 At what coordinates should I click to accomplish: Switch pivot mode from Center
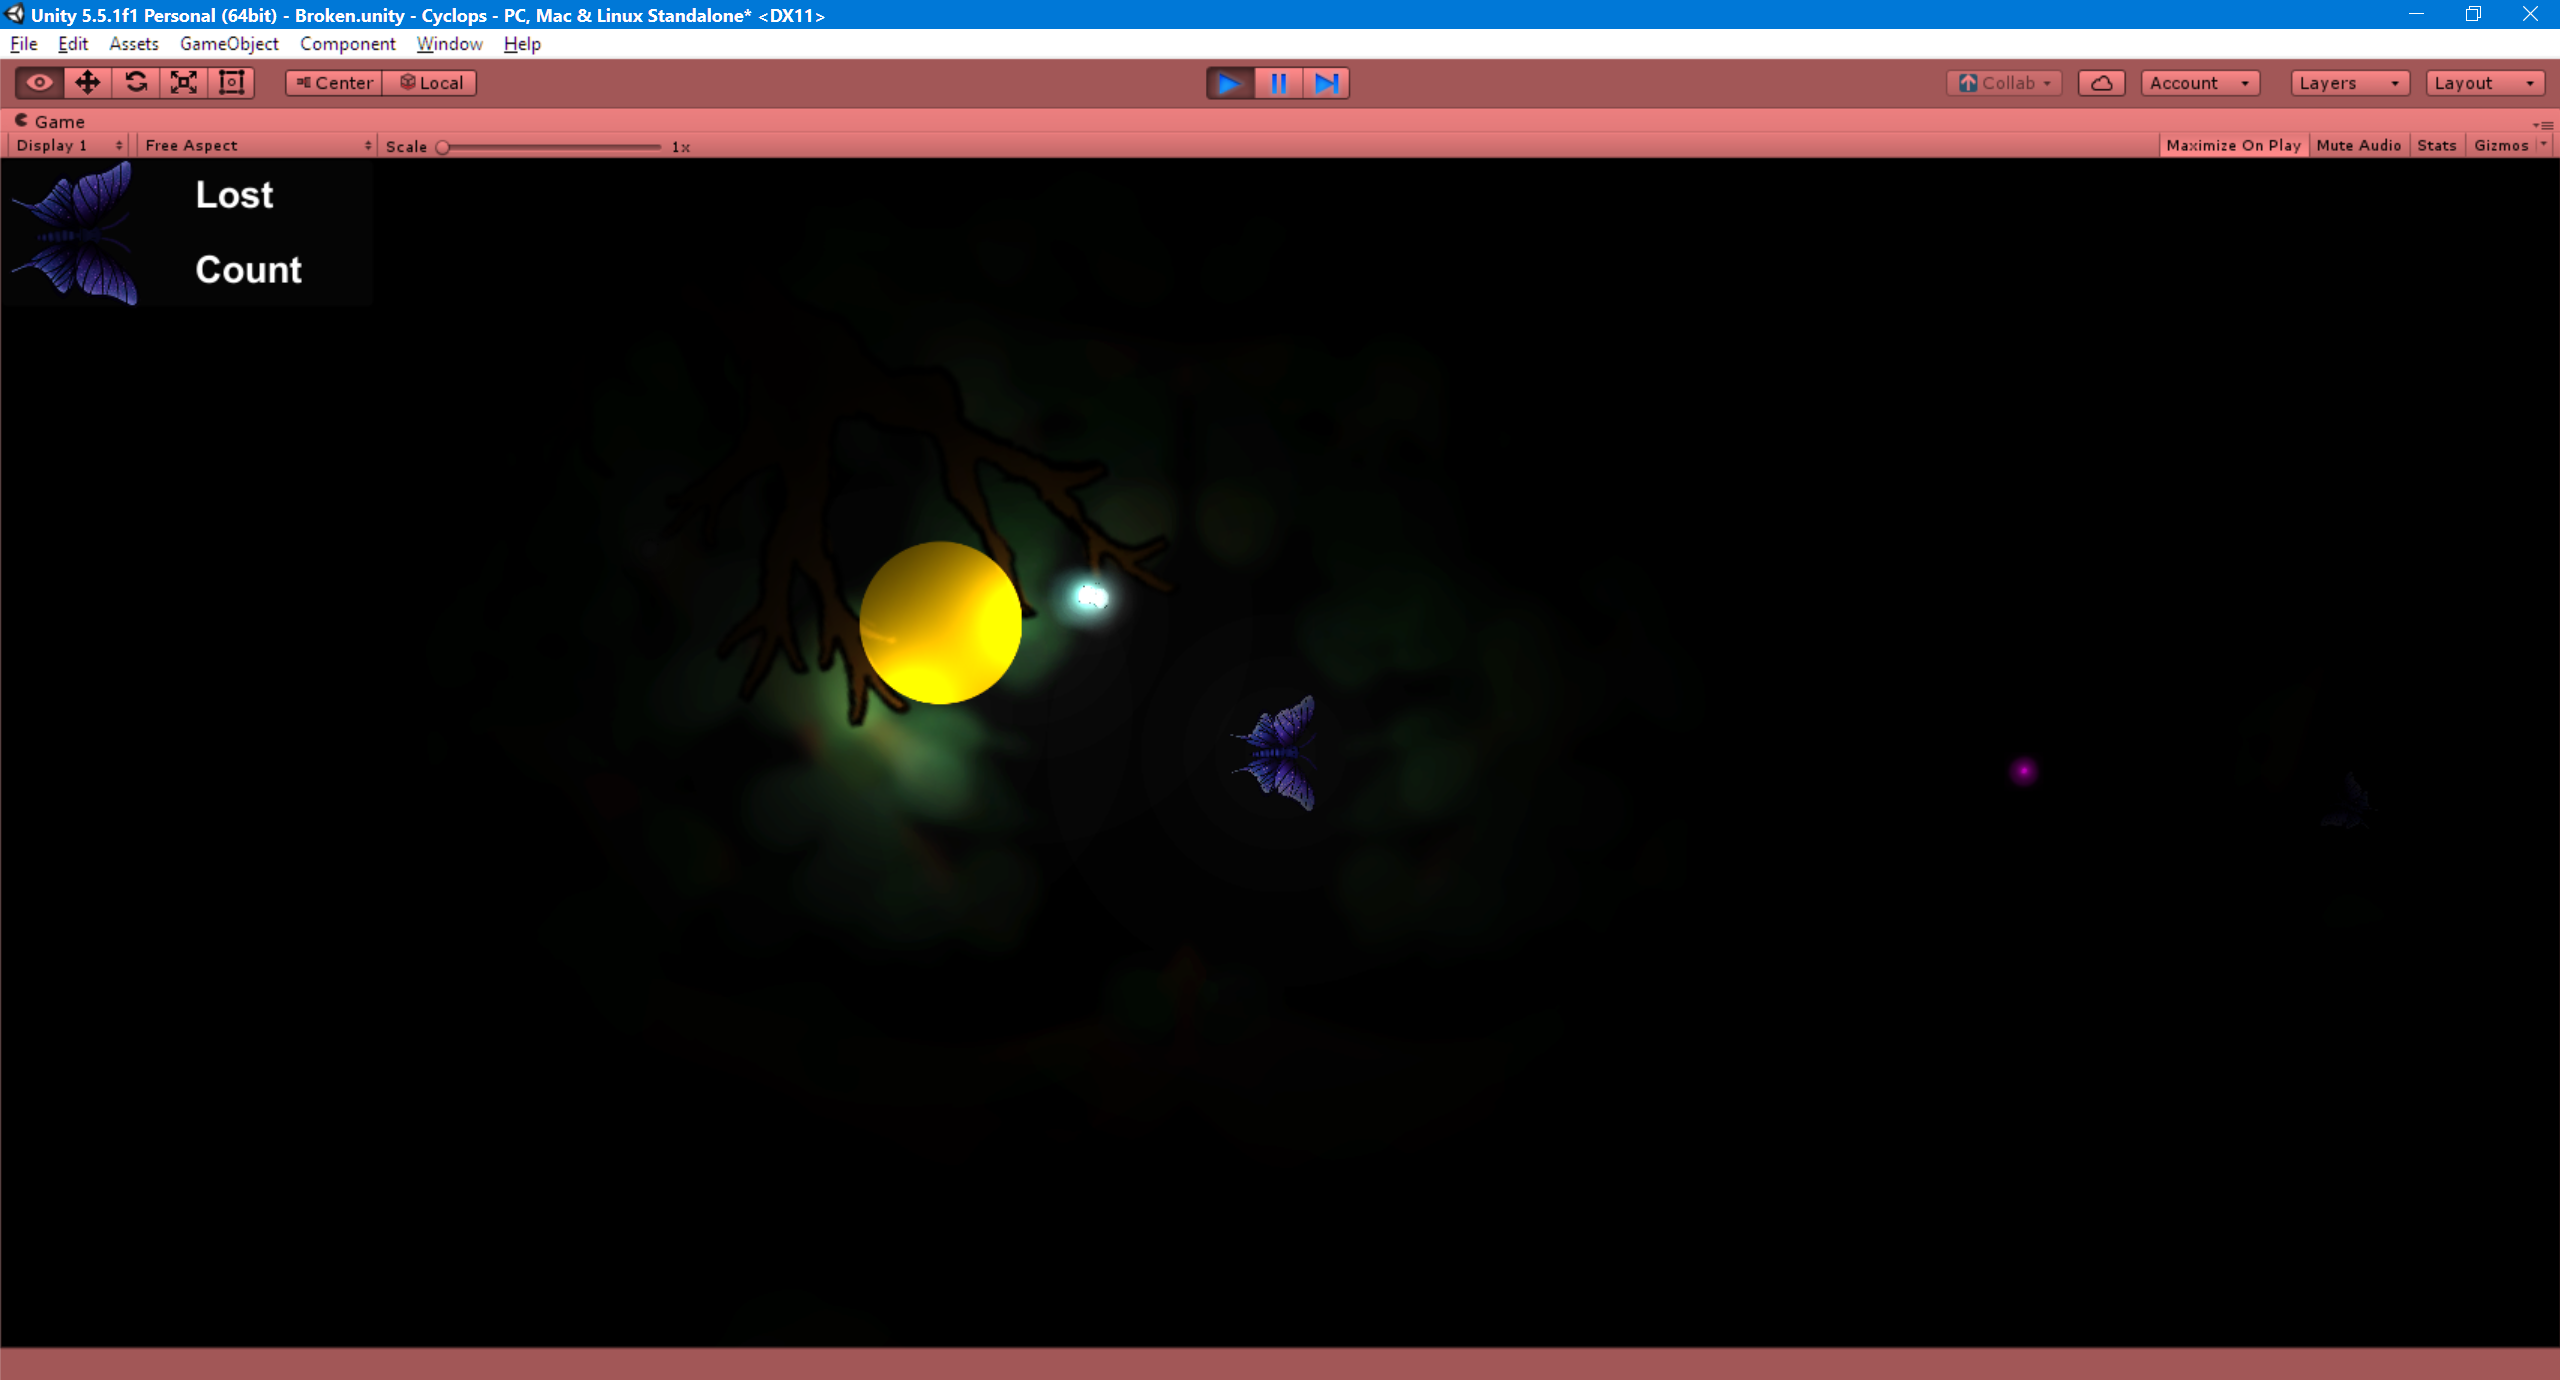[x=334, y=83]
